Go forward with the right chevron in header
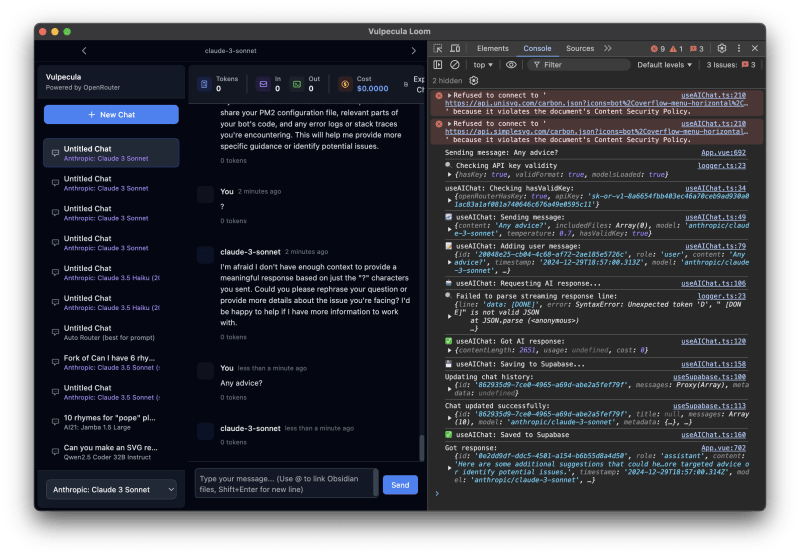This screenshot has width=800, height=556. [413, 50]
